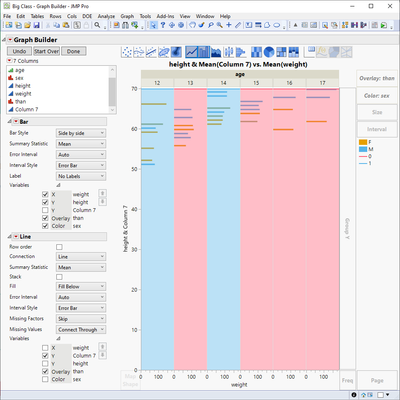Select the Contour element icon
The image size is (400, 400).
click(176, 52)
